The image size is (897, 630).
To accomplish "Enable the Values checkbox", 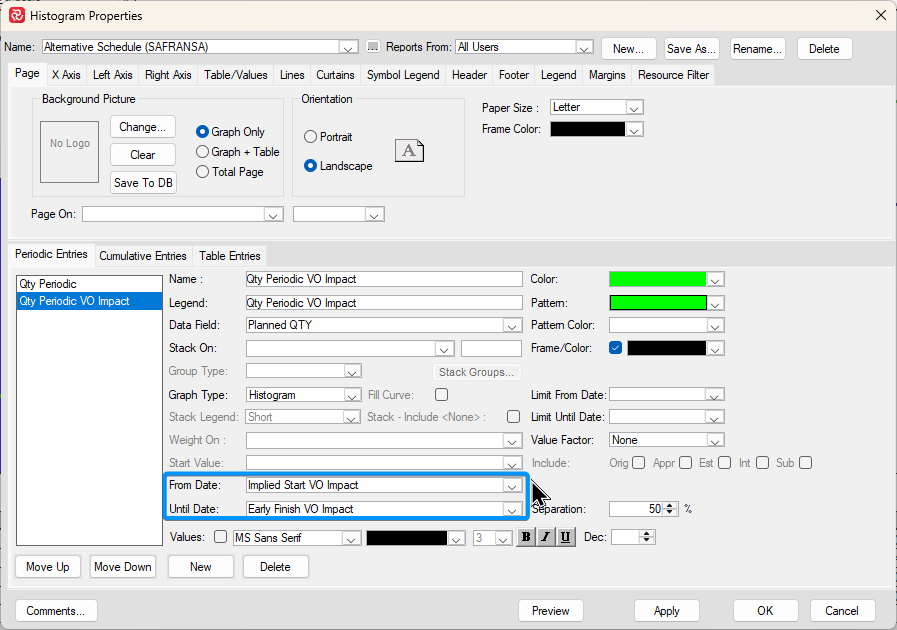I will pyautogui.click(x=221, y=538).
